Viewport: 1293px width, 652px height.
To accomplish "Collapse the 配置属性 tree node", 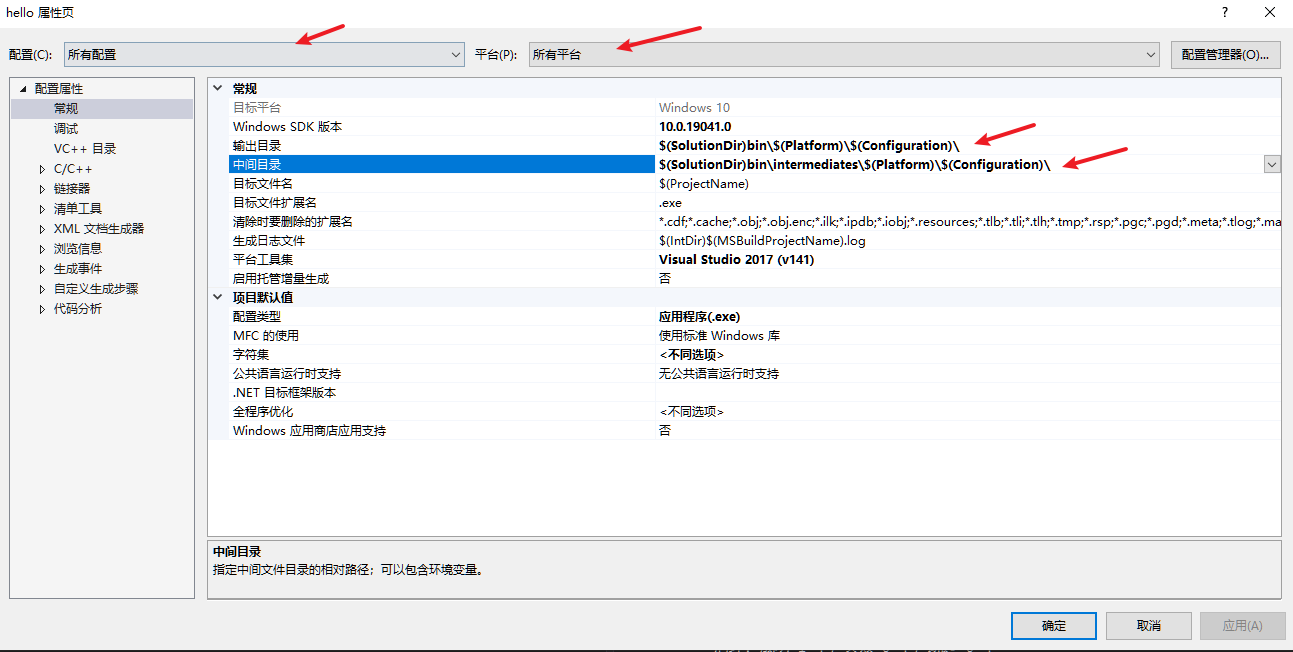I will [x=22, y=89].
